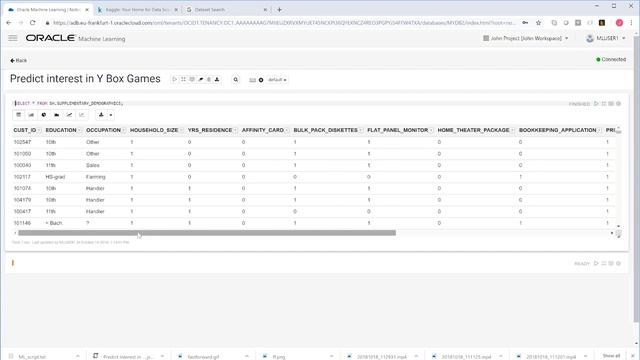Open settings gear of READY paragraph
640x360 pixels.
618,263
